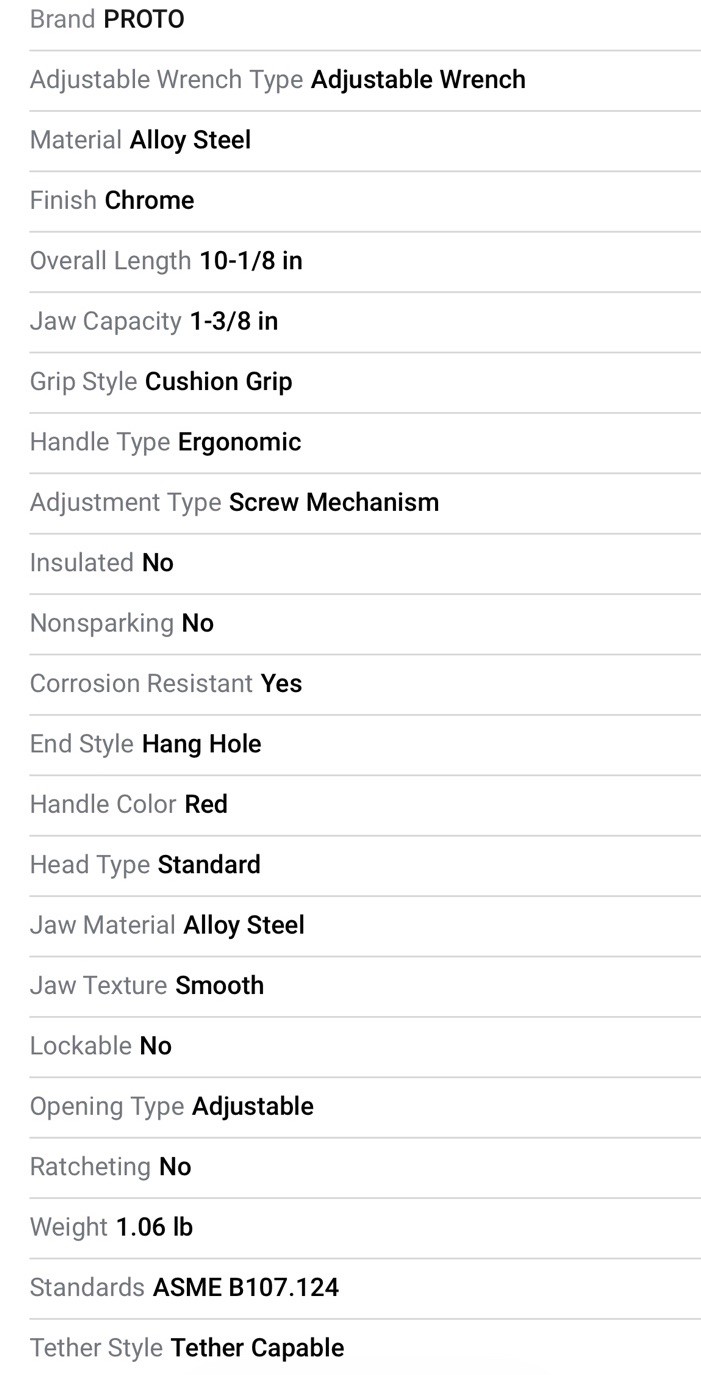Tap the Jaw Capacity 1-3/8 in value
This screenshot has height=1375, width=701.
[x=233, y=321]
